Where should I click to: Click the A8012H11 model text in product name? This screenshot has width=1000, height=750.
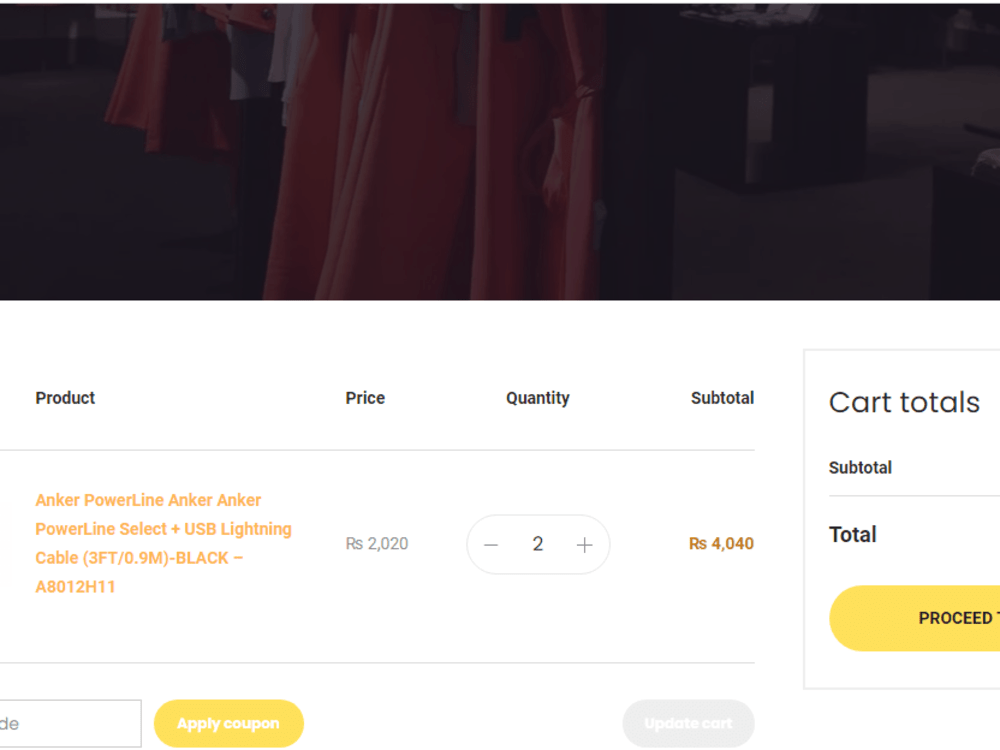click(75, 587)
